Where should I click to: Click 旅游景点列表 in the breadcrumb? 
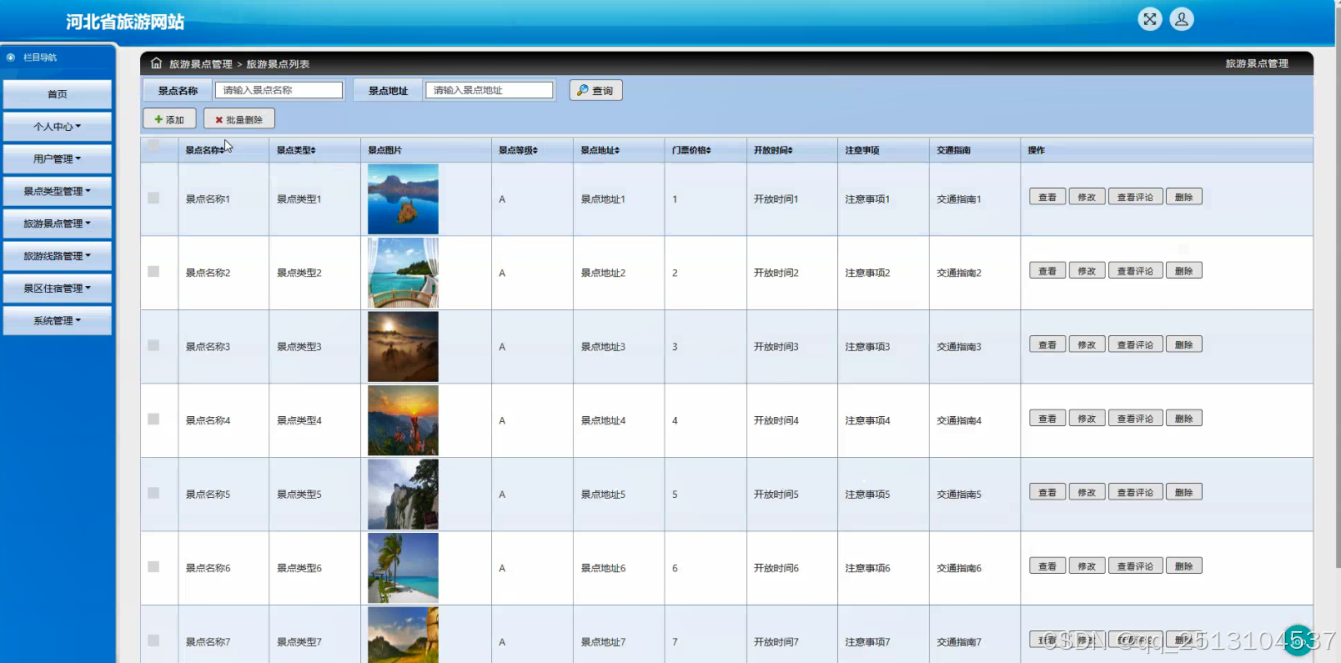click(278, 64)
